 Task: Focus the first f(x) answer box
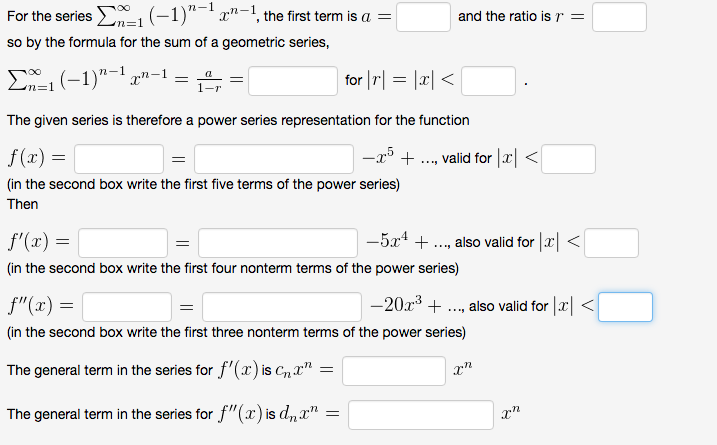point(119,159)
